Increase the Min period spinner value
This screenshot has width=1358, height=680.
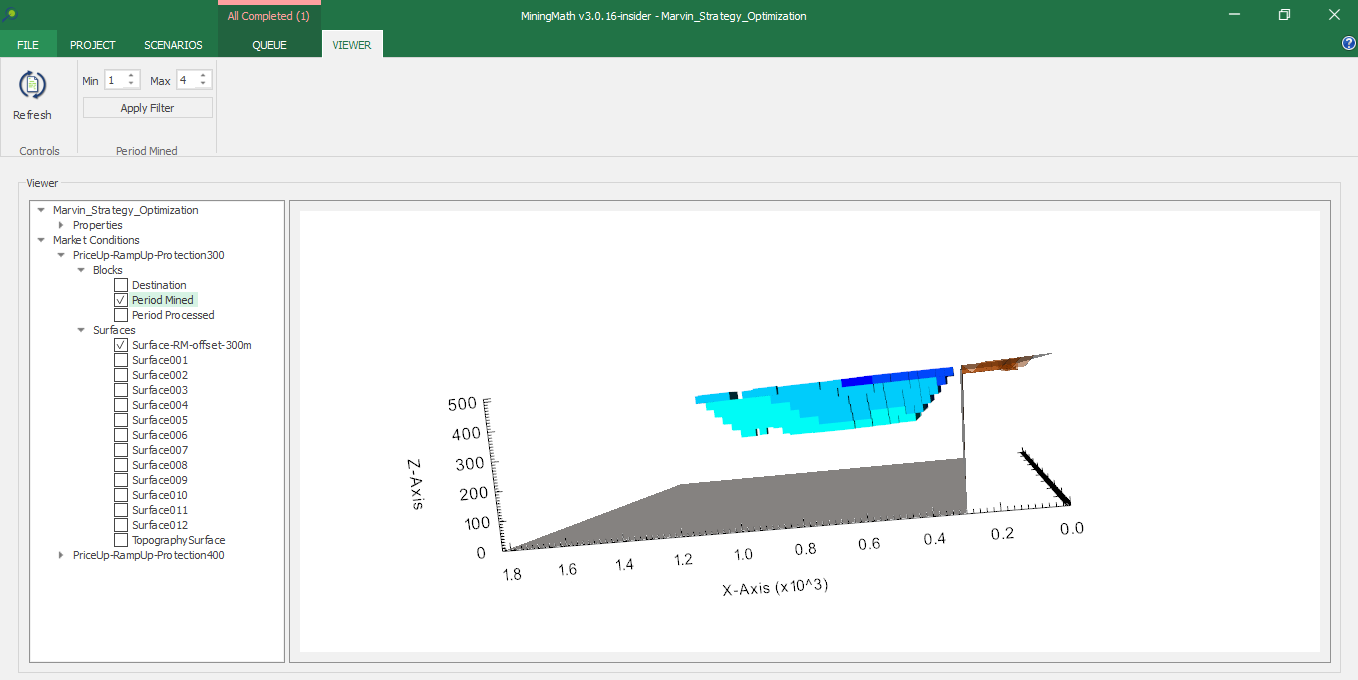(x=131, y=76)
